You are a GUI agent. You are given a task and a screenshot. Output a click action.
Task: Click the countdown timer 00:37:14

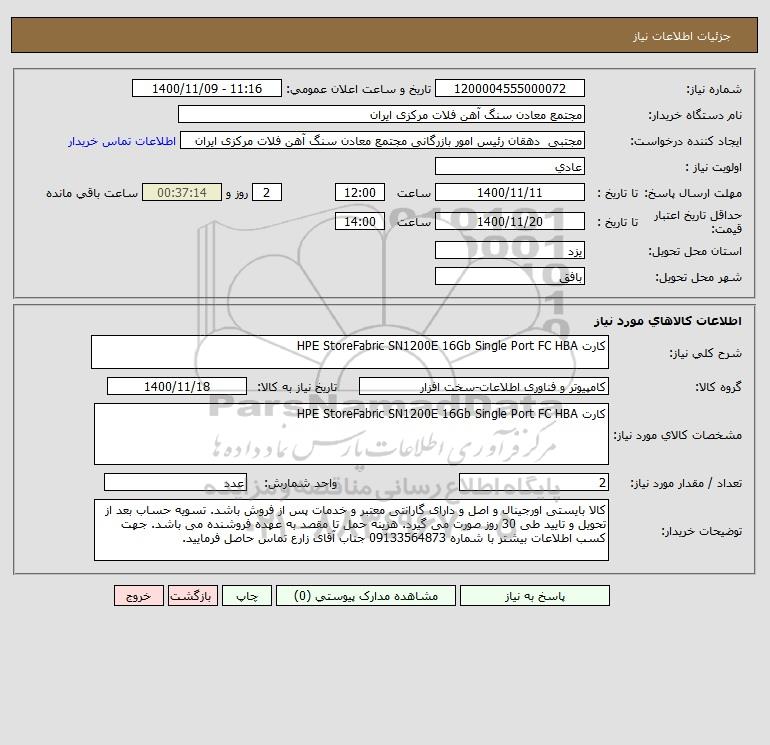click(182, 193)
